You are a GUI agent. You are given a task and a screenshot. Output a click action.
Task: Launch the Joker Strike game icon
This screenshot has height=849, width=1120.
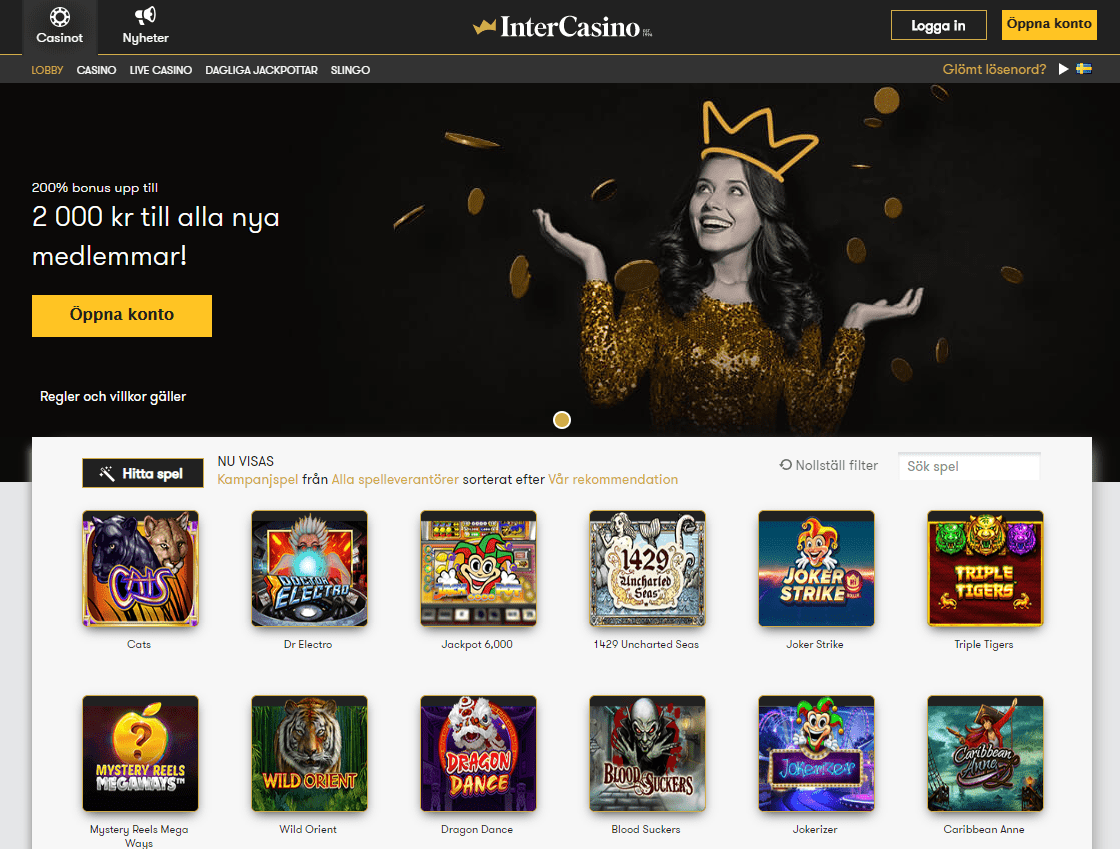[x=816, y=568]
